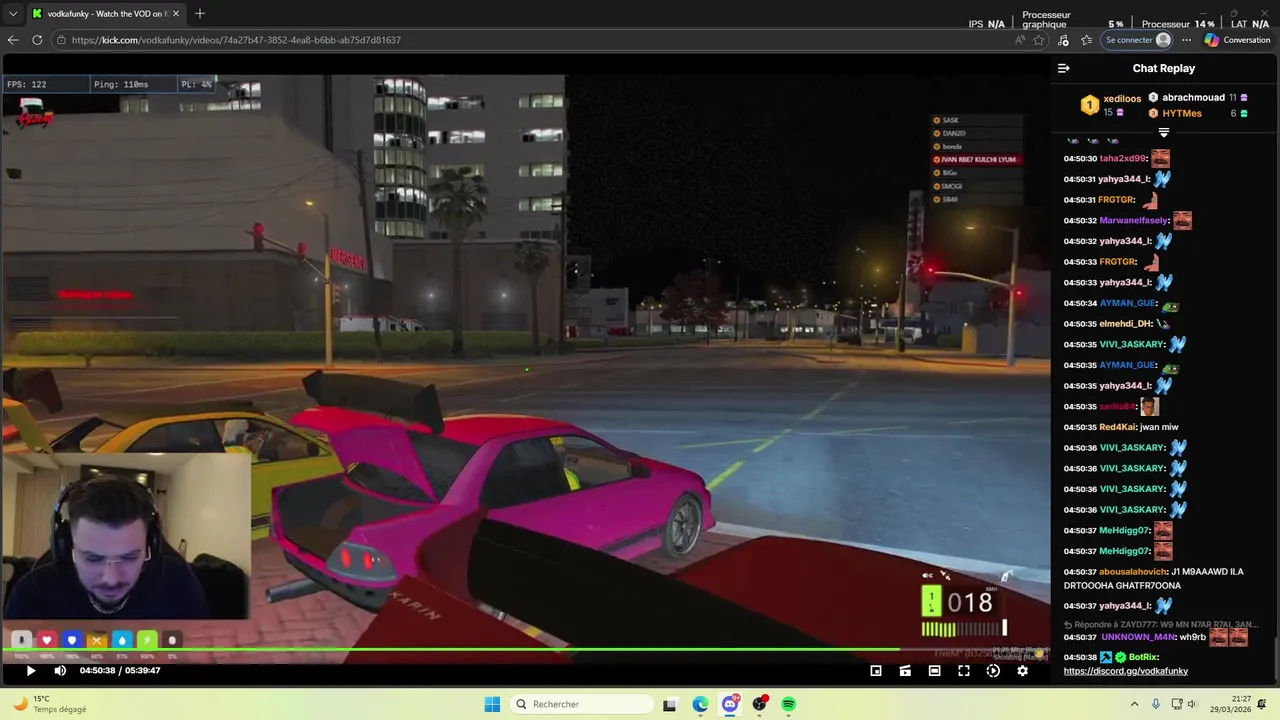Add this page to favorites star

click(1039, 40)
